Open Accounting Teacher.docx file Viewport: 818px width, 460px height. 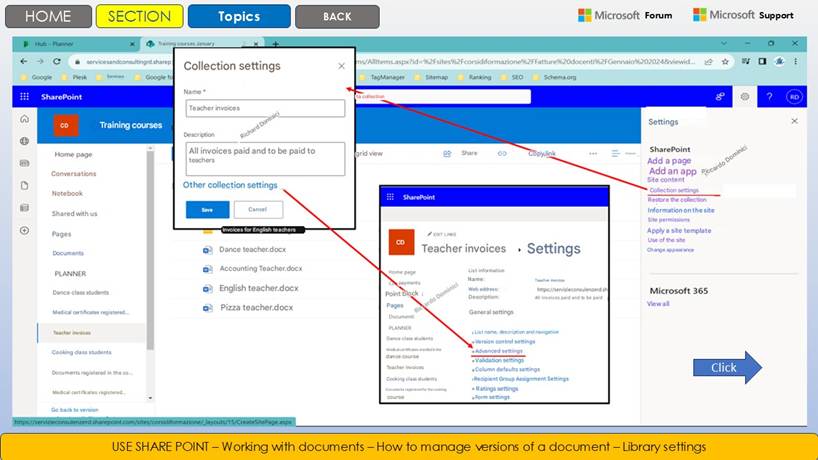pyautogui.click(x=261, y=269)
